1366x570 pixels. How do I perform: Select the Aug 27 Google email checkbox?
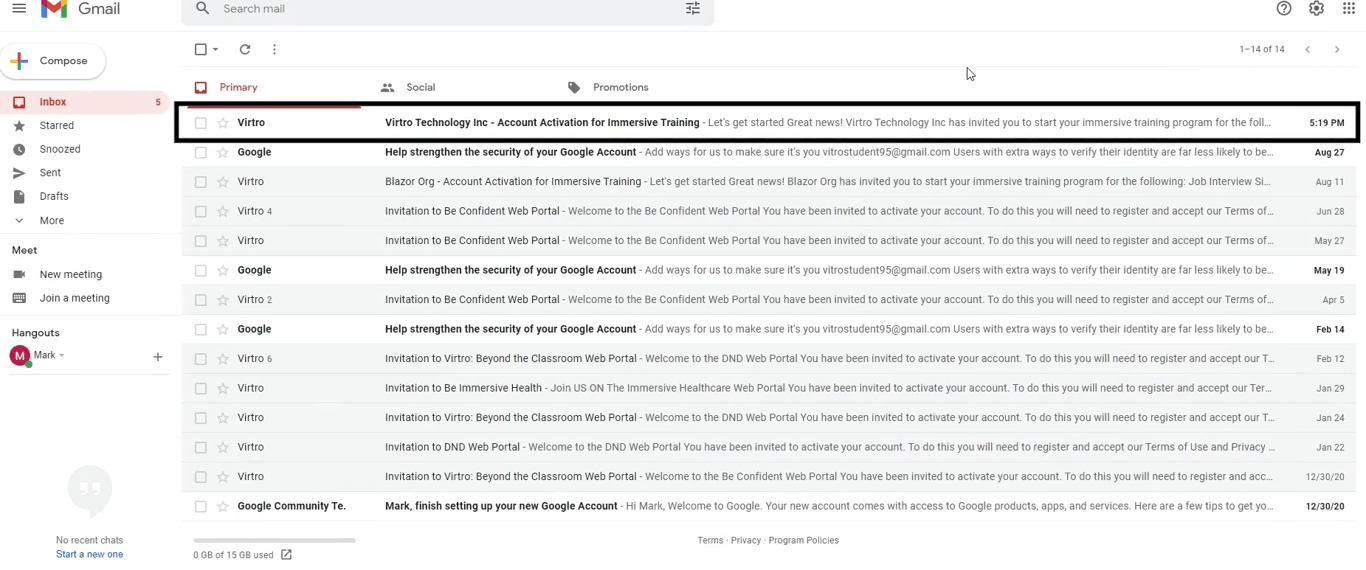click(x=201, y=153)
